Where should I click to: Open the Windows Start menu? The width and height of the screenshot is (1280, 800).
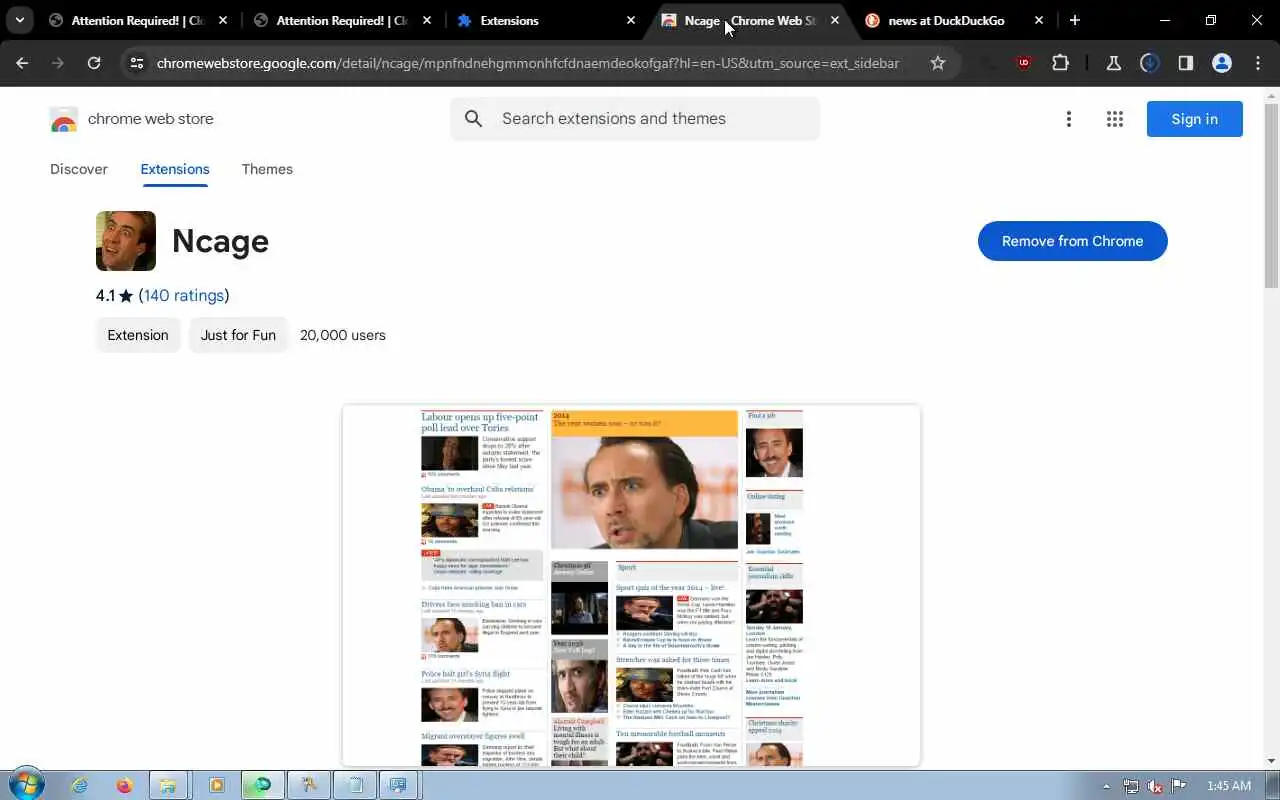click(x=27, y=785)
